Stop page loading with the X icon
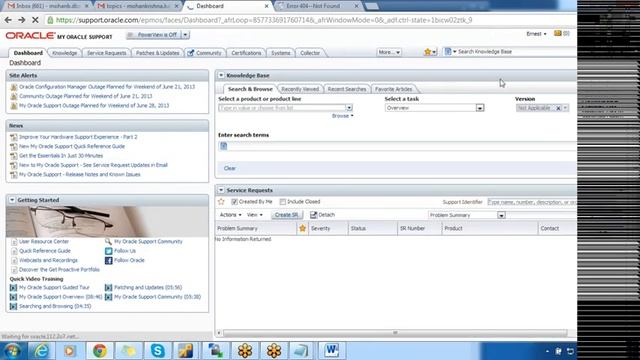 pos(35,20)
